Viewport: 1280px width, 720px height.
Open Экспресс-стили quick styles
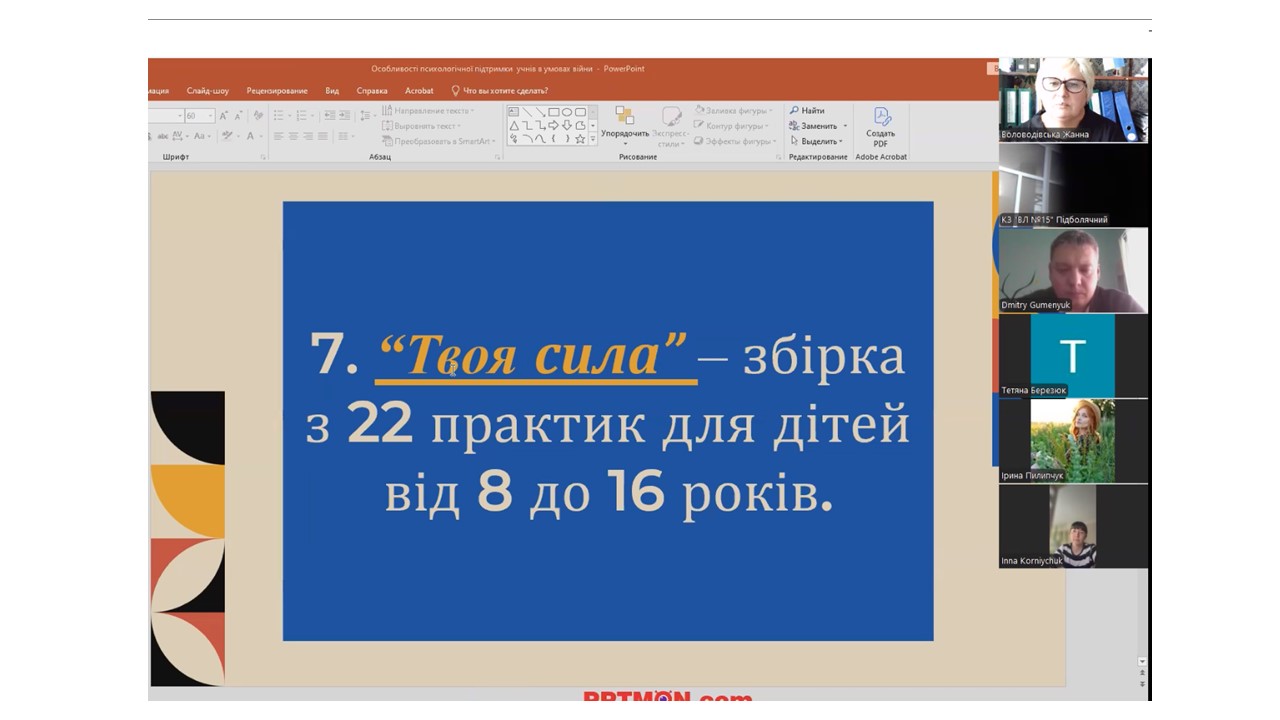671,127
